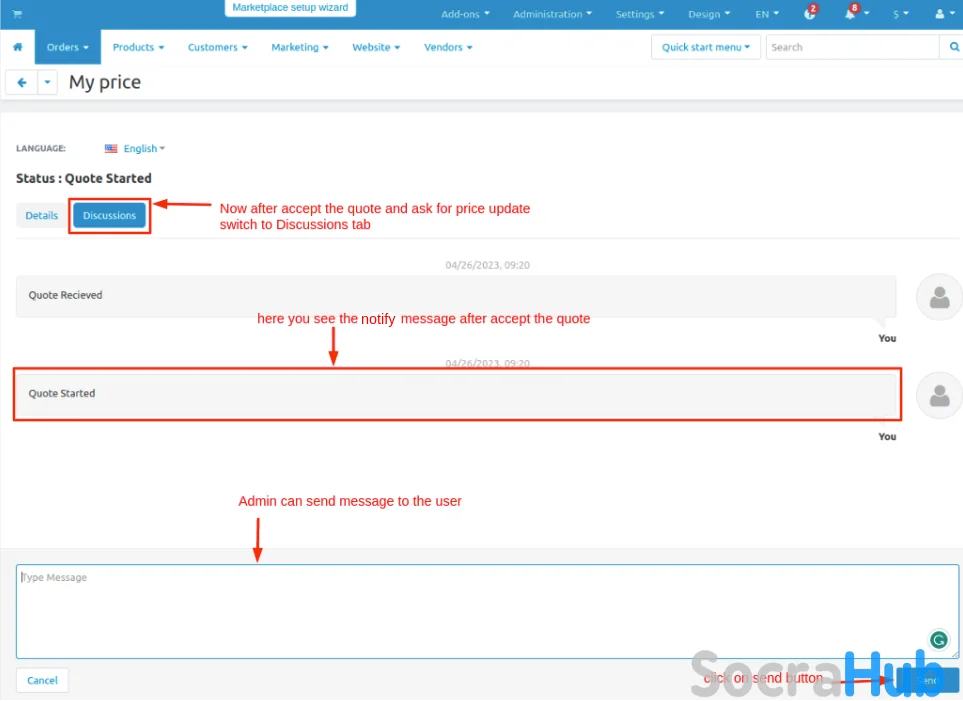Image resolution: width=963 pixels, height=701 pixels.
Task: Switch to the Details tab
Action: click(x=42, y=216)
